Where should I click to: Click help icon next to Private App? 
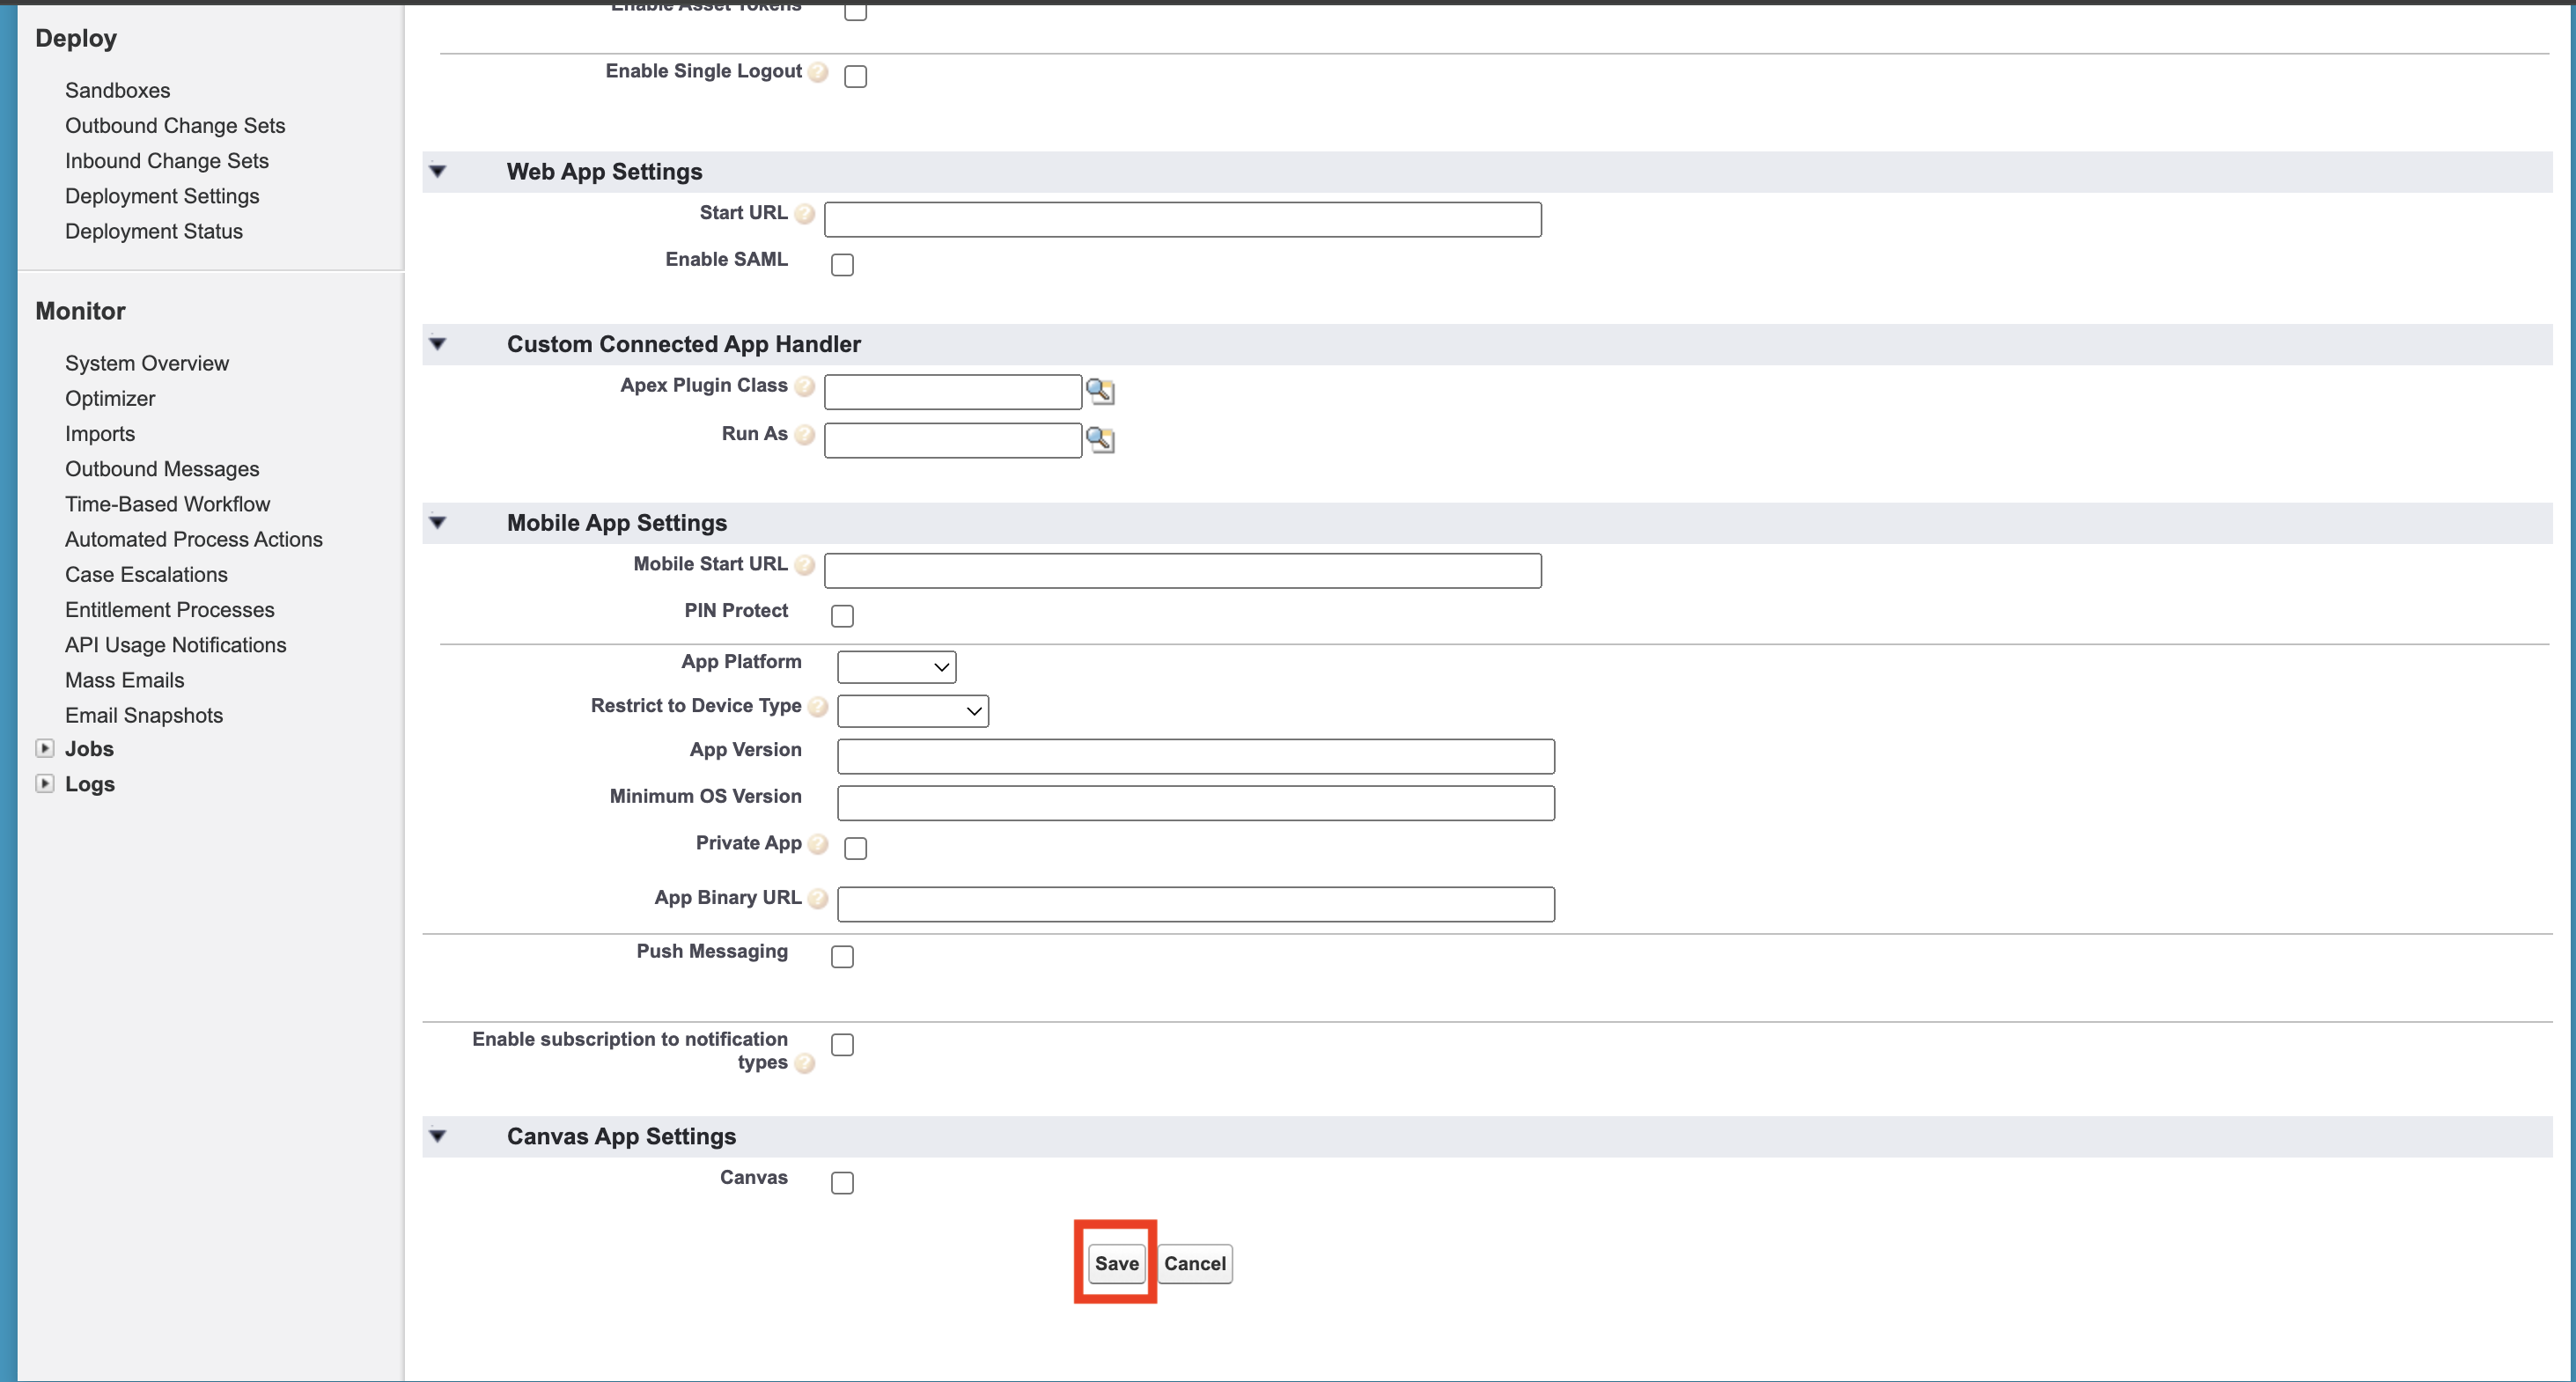[x=818, y=844]
